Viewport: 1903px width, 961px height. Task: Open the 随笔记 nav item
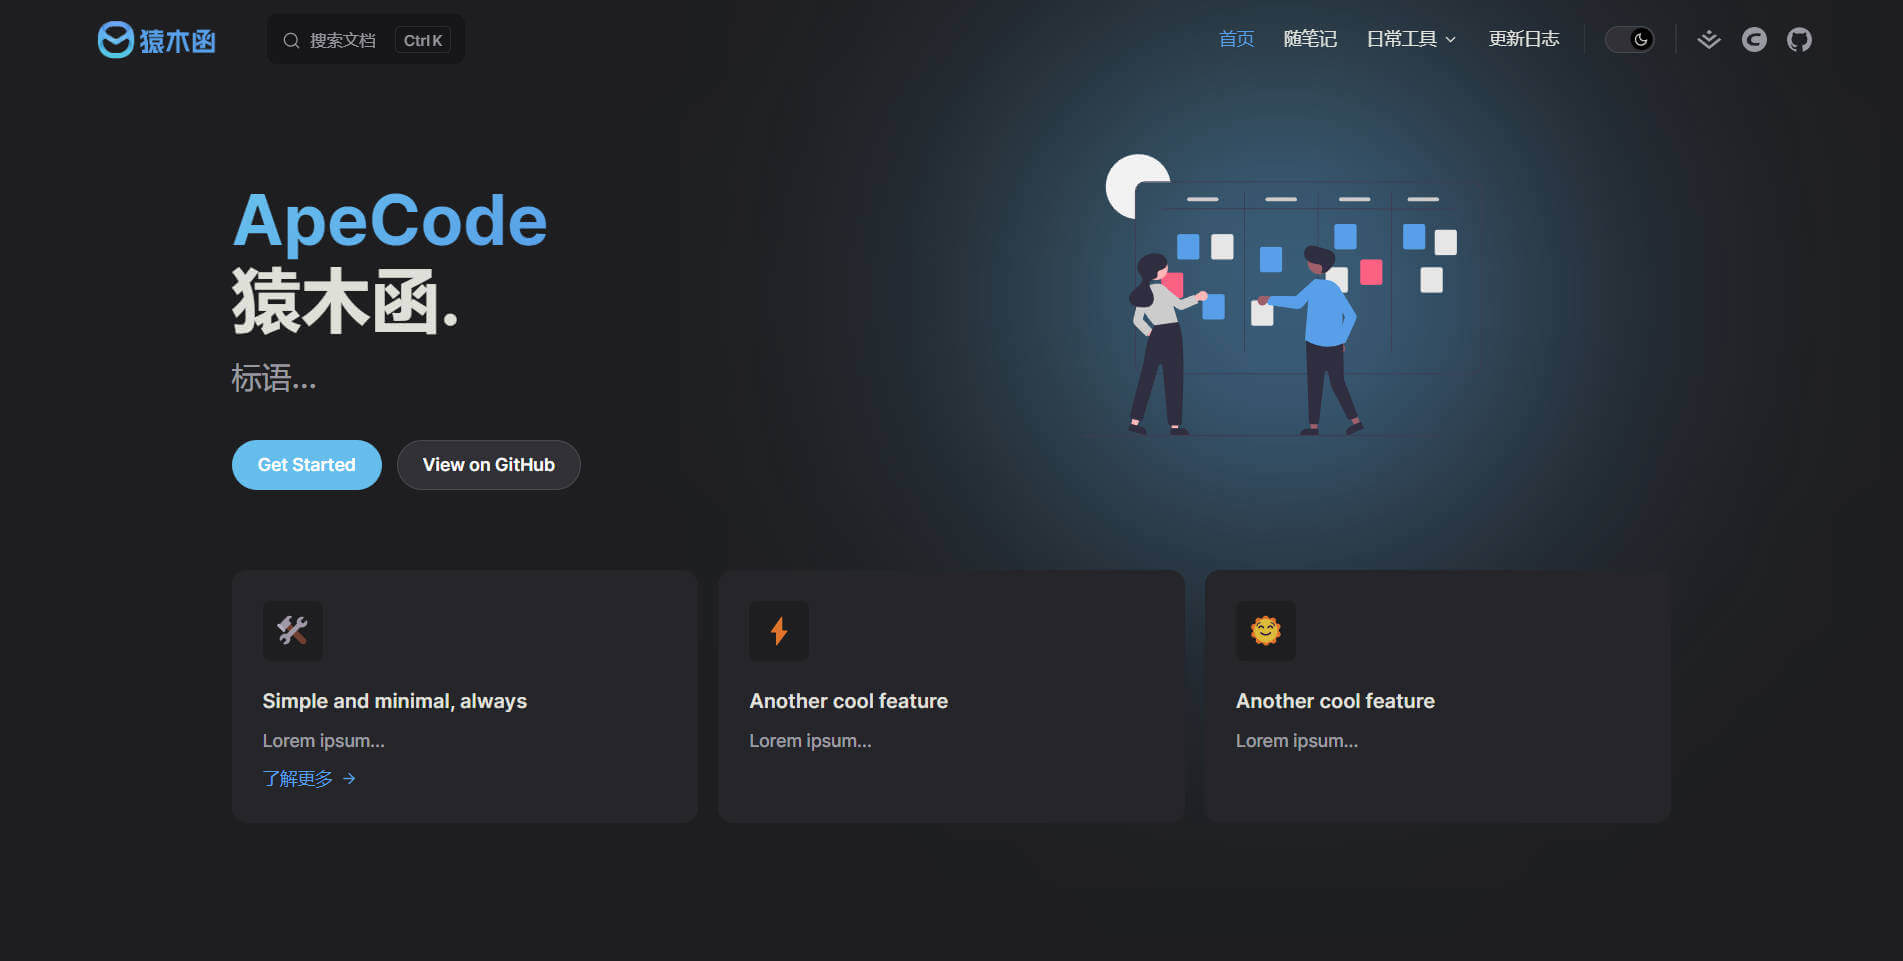(1310, 39)
